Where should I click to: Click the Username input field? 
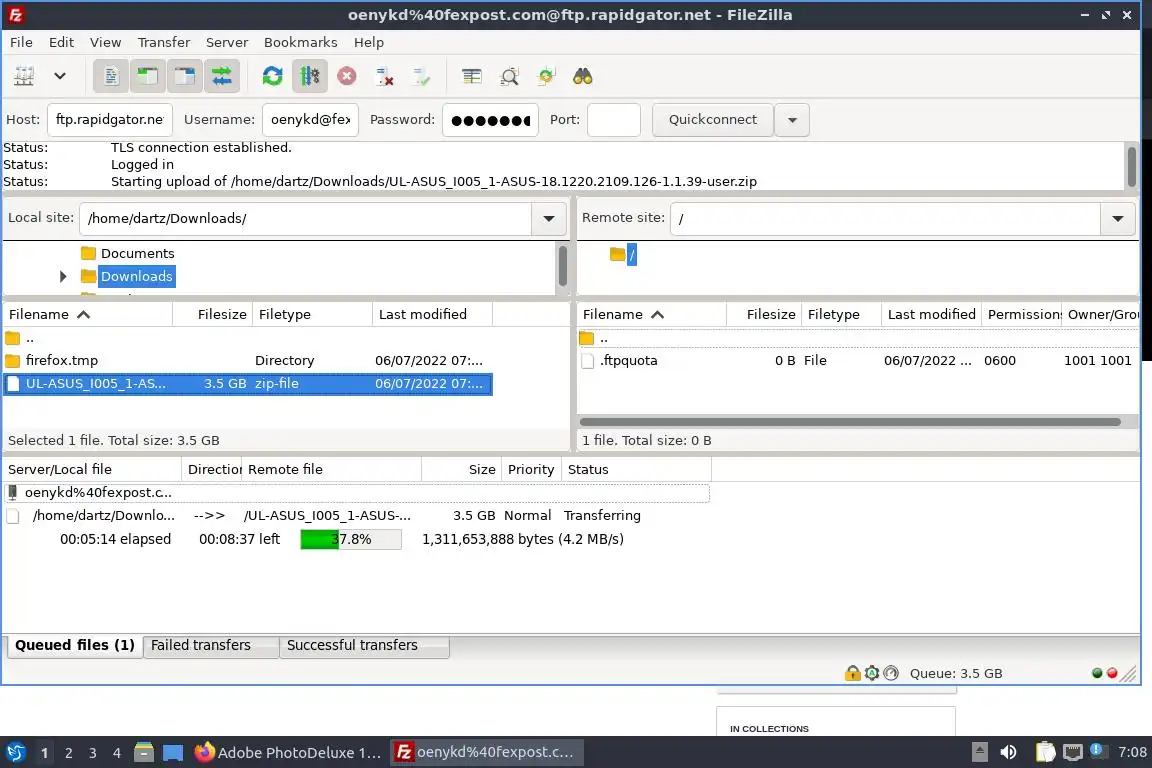click(310, 119)
